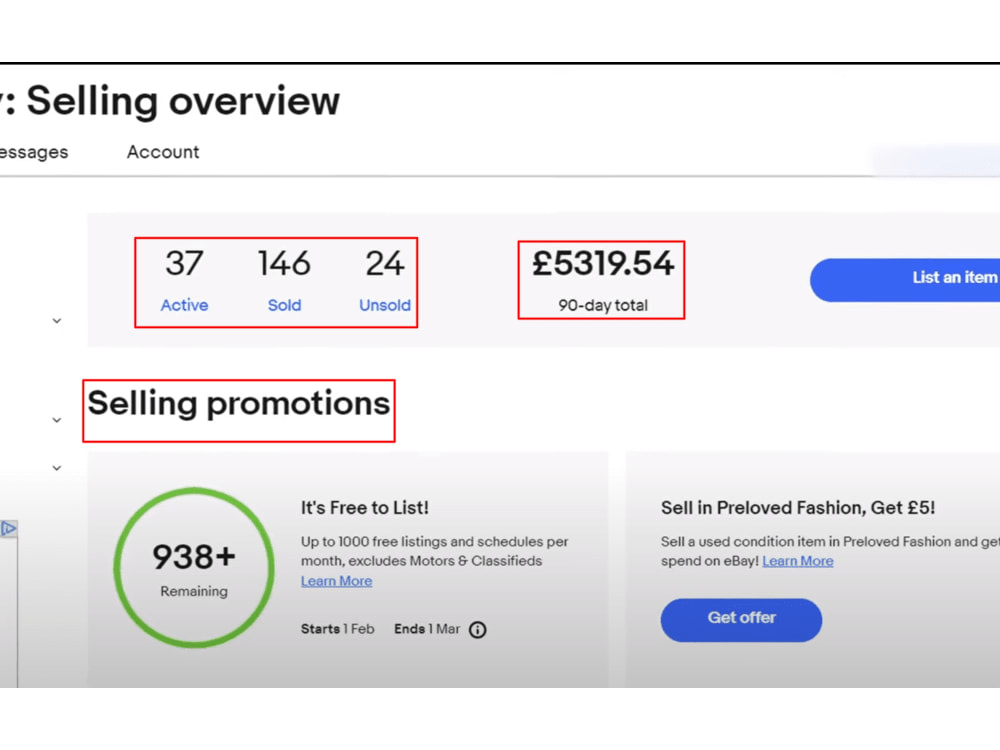Image resolution: width=1000 pixels, height=750 pixels.
Task: Expand the first sidebar chevron near Active count
Action: pyautogui.click(x=57, y=321)
